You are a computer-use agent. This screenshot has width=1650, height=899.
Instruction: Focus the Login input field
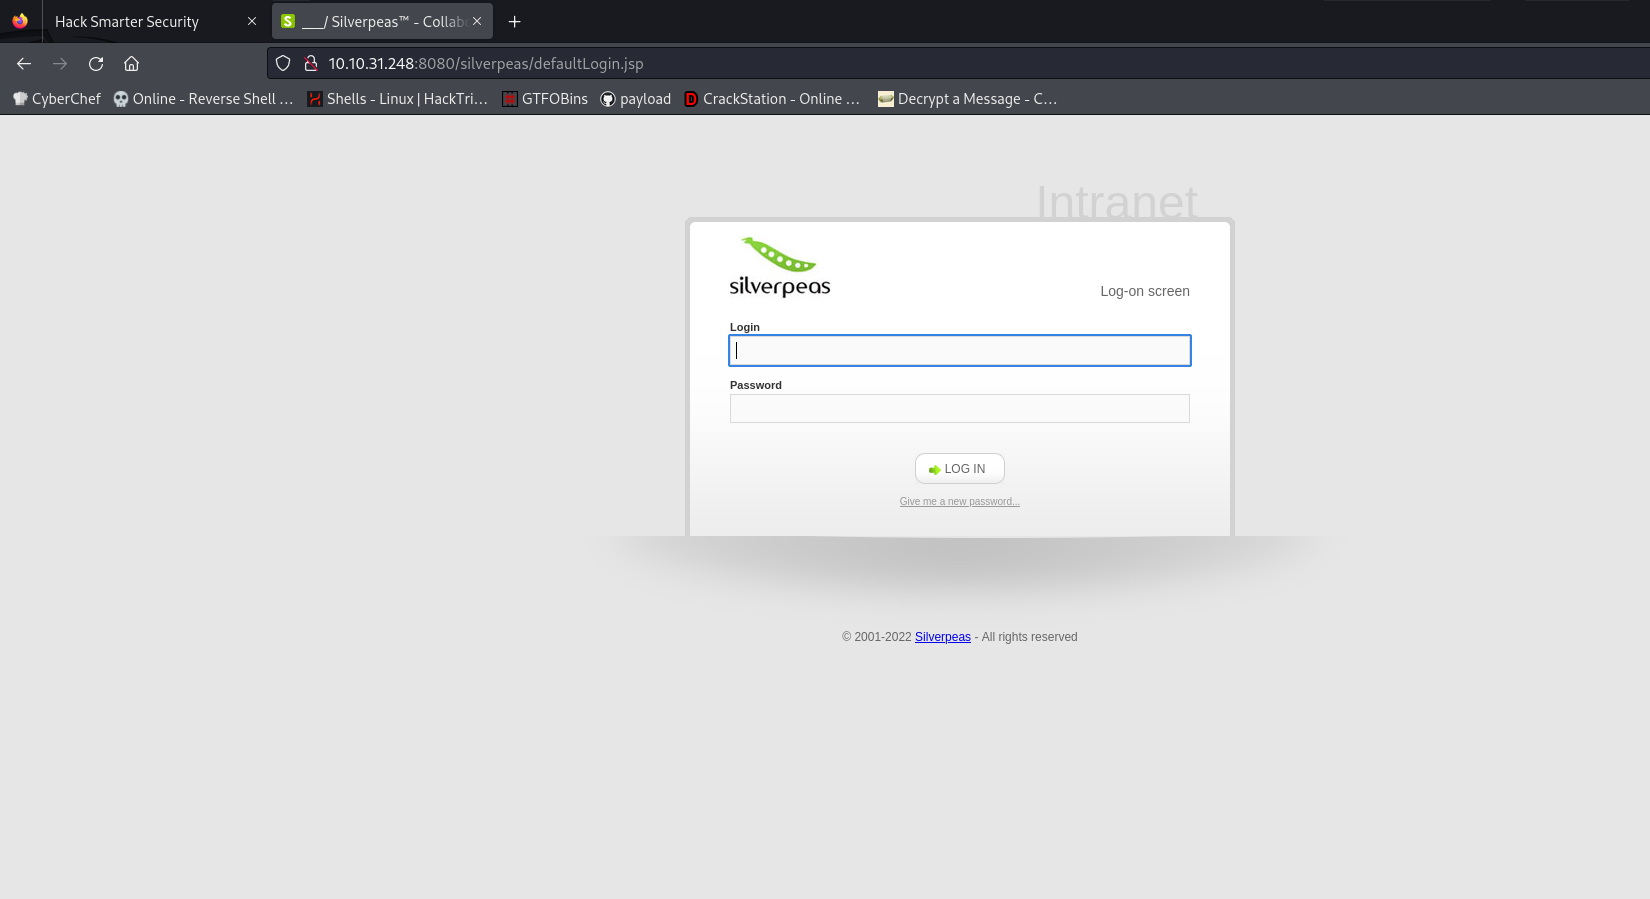(x=960, y=350)
